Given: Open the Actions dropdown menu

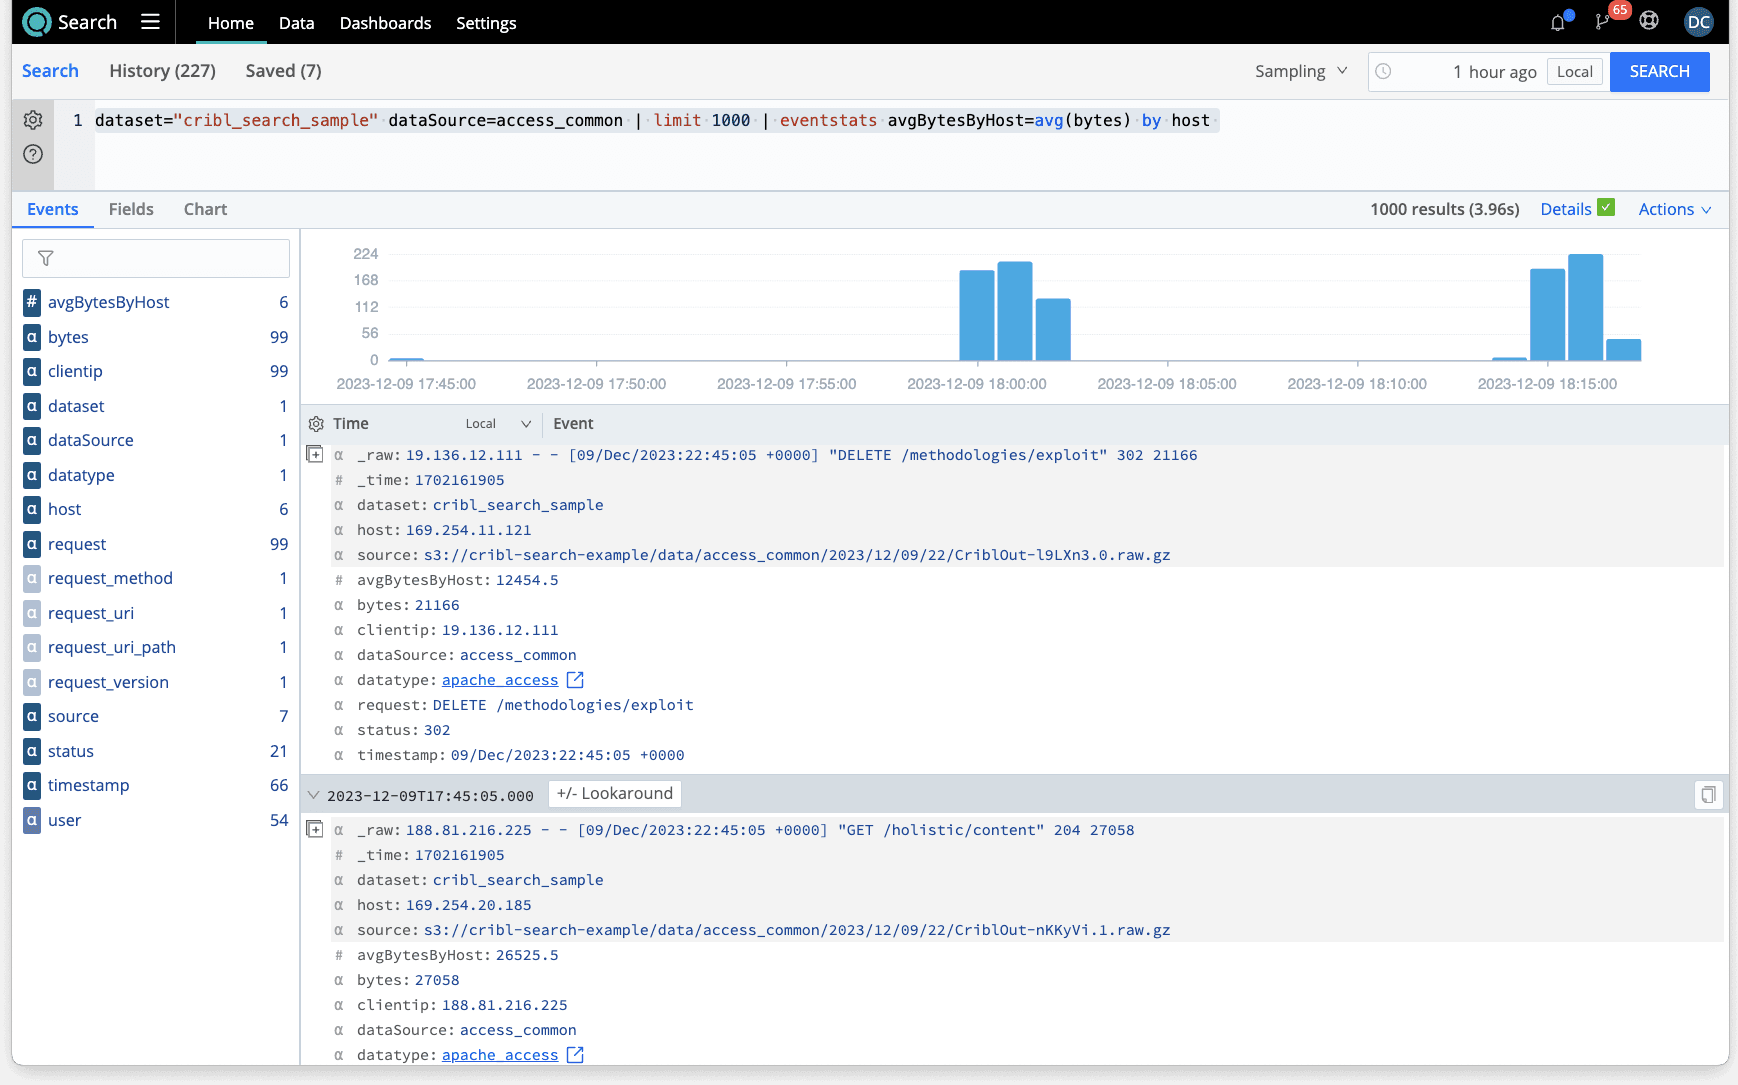Looking at the screenshot, I should click(x=1674, y=209).
